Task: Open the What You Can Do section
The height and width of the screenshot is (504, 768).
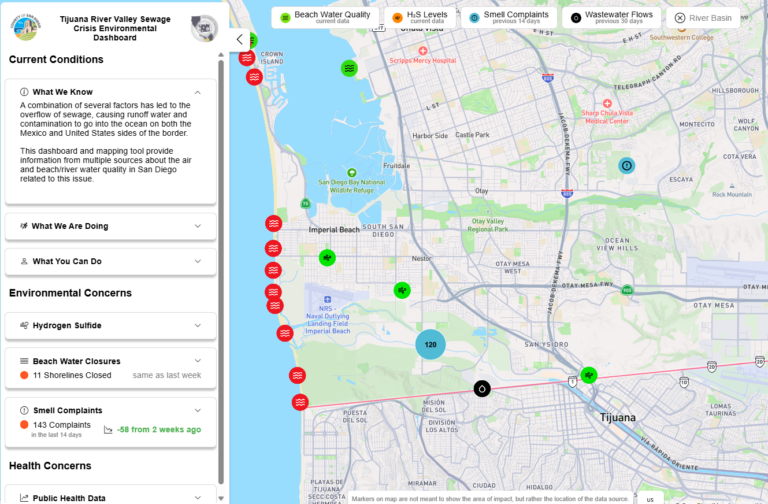Action: point(111,262)
